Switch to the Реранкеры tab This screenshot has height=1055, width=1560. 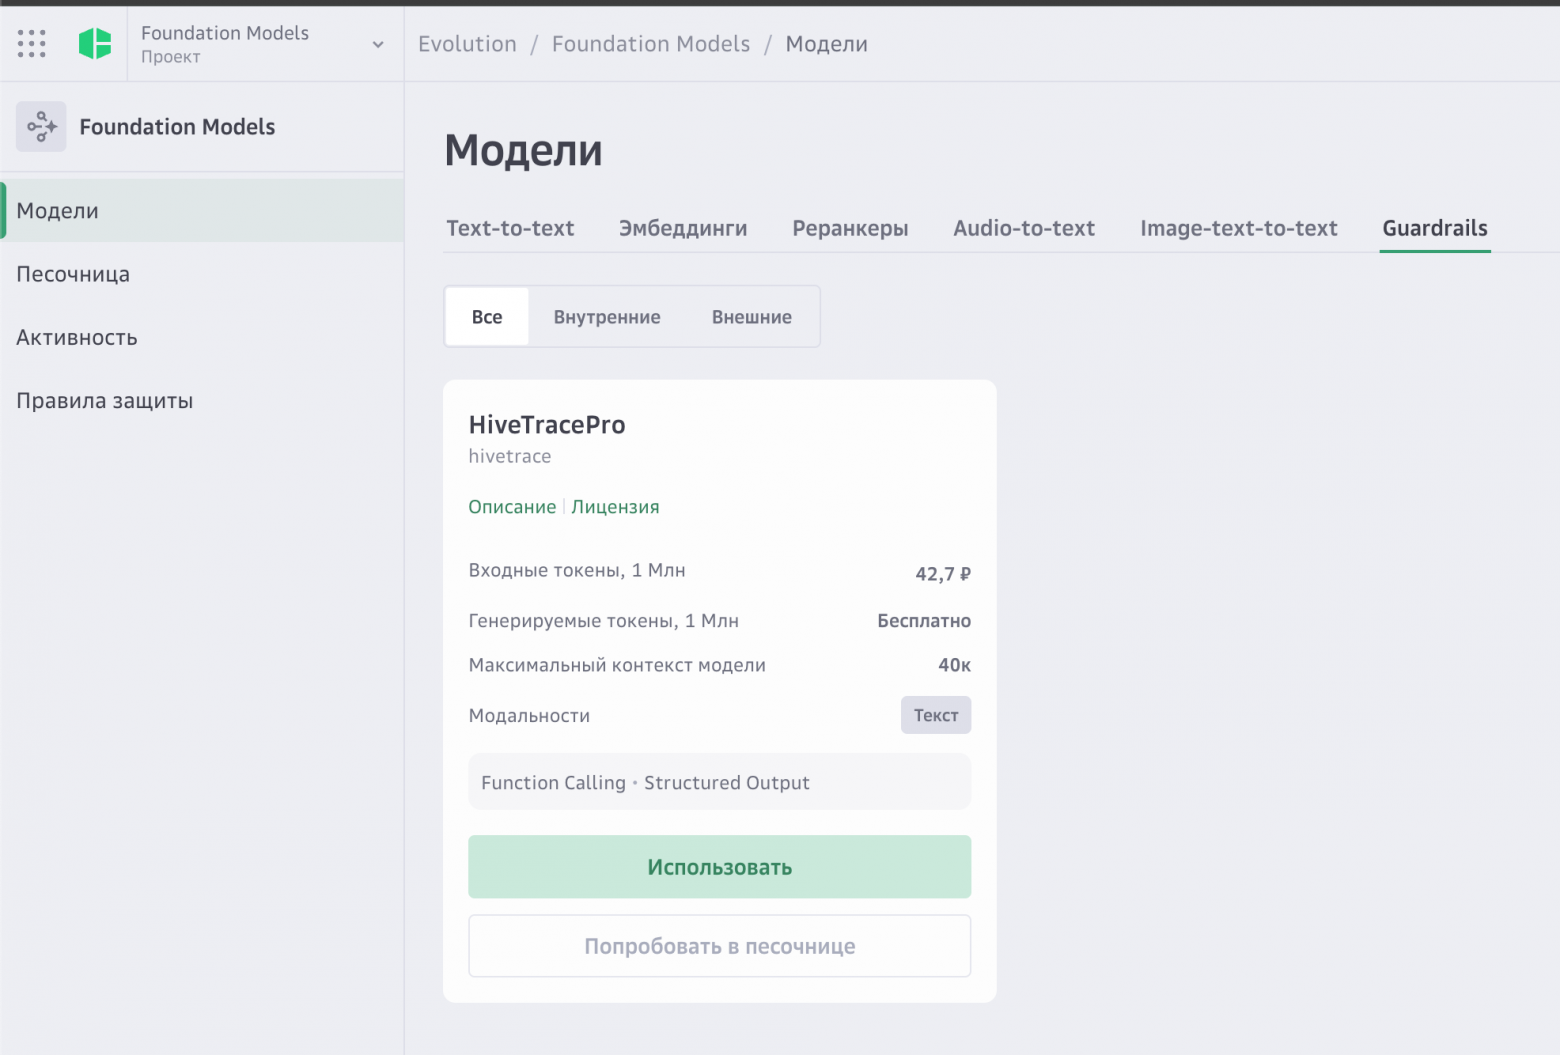coord(850,228)
